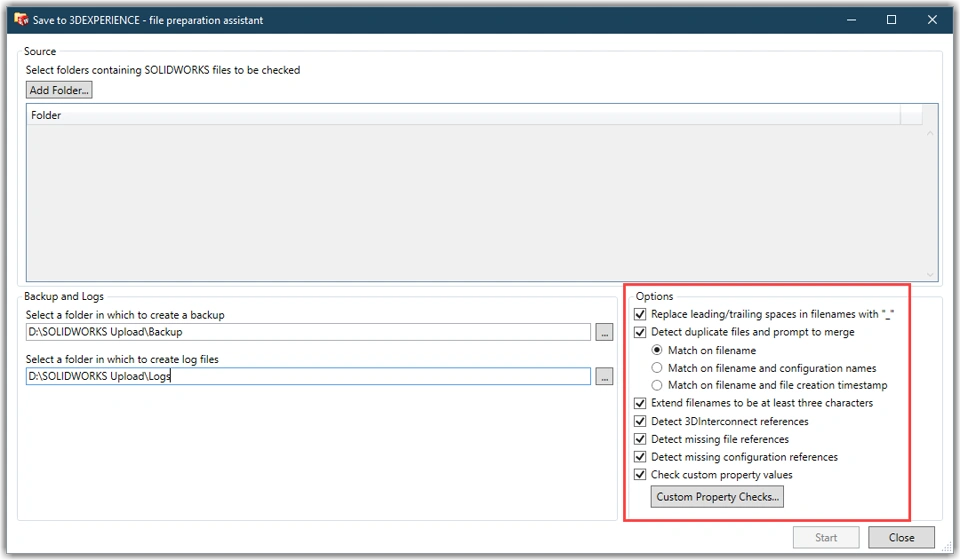Close the window using title bar X

point(933,19)
